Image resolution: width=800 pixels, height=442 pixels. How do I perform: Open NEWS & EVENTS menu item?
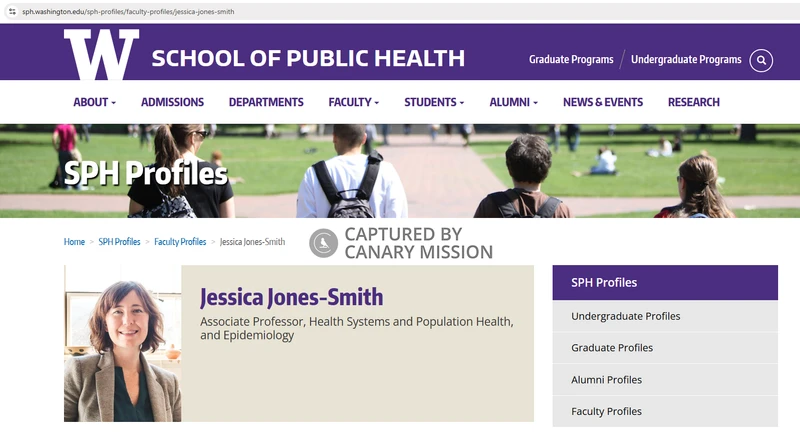(x=603, y=102)
